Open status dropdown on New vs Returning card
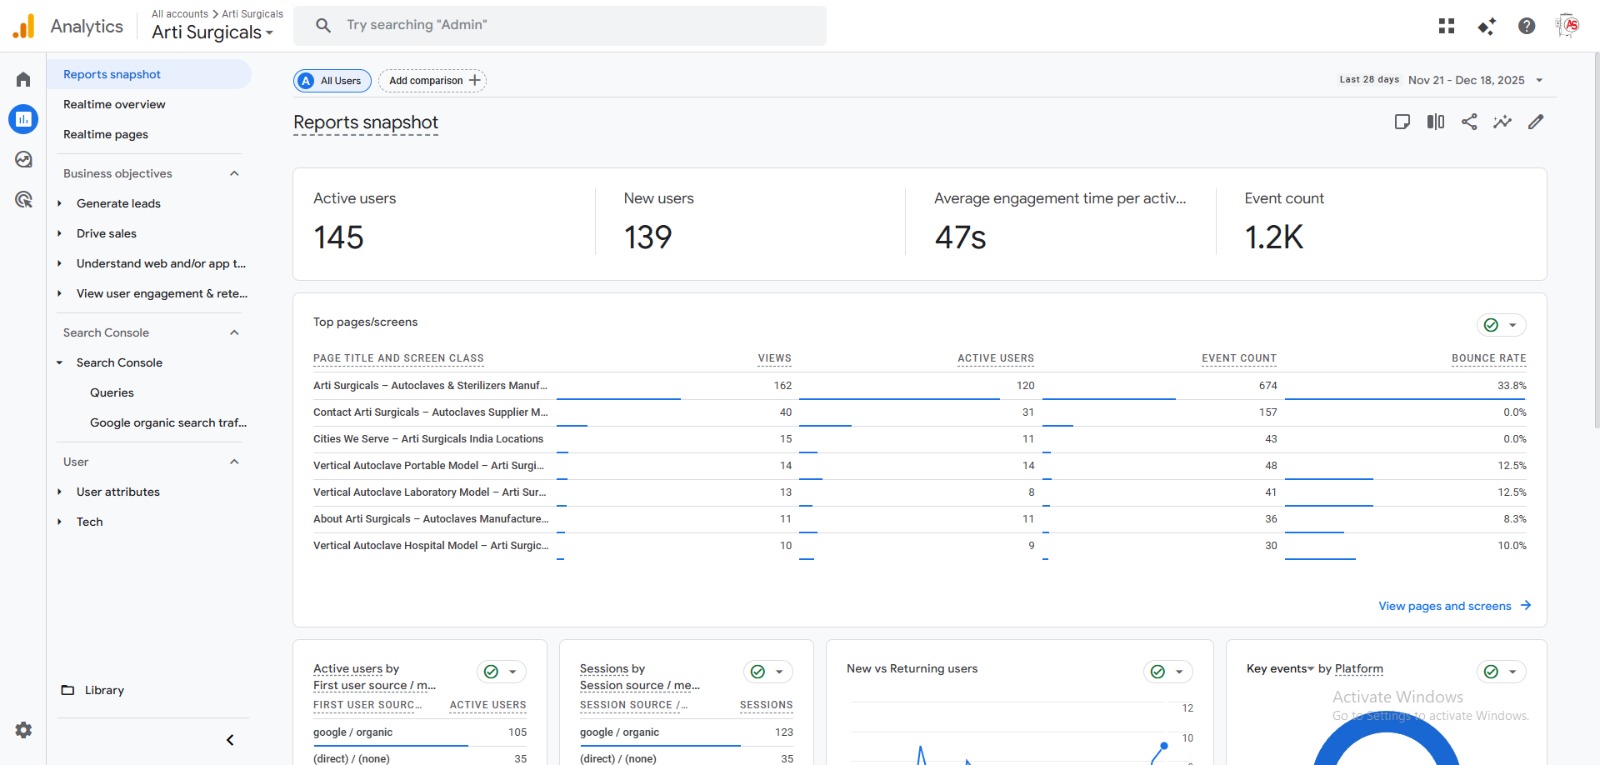Screen dimensions: 1600x765 [1168, 672]
